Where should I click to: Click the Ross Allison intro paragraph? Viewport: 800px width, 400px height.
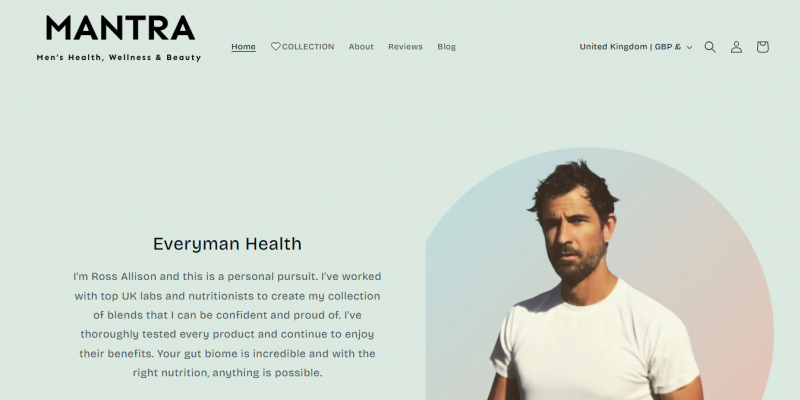[x=227, y=324]
